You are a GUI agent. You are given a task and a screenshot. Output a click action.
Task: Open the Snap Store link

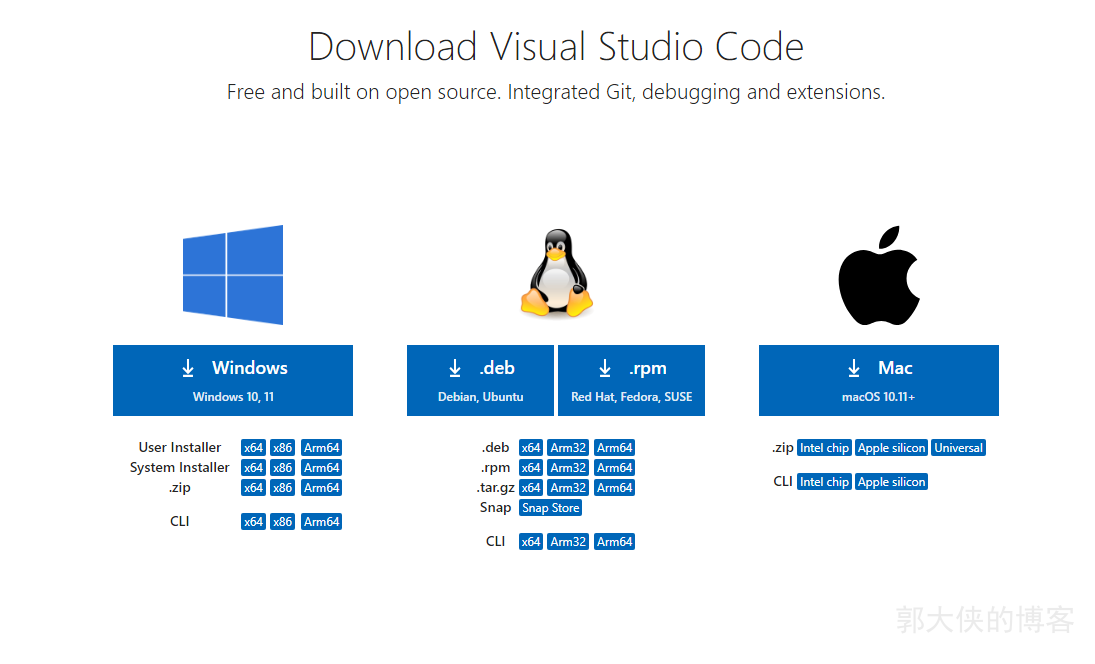[x=550, y=508]
